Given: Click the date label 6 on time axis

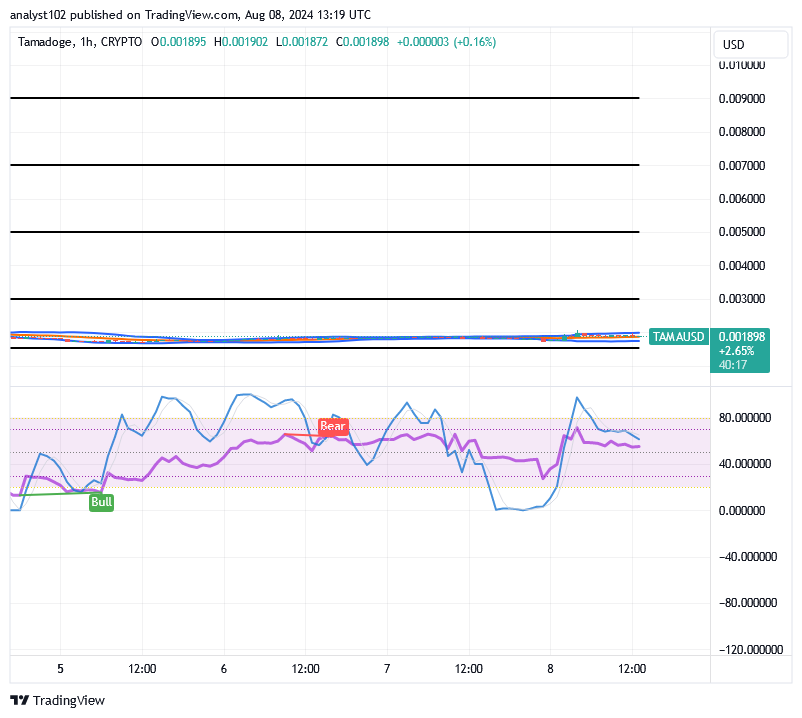Looking at the screenshot, I should pos(224,669).
